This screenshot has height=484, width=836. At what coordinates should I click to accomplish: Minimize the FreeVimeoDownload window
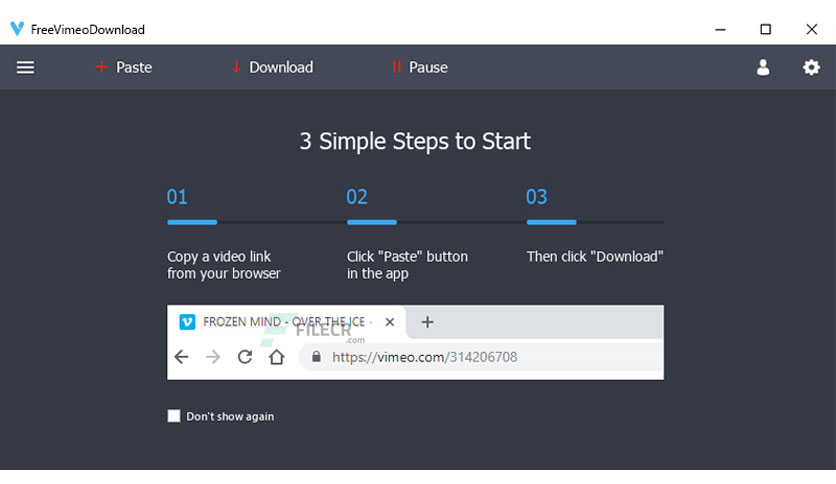[720, 29]
